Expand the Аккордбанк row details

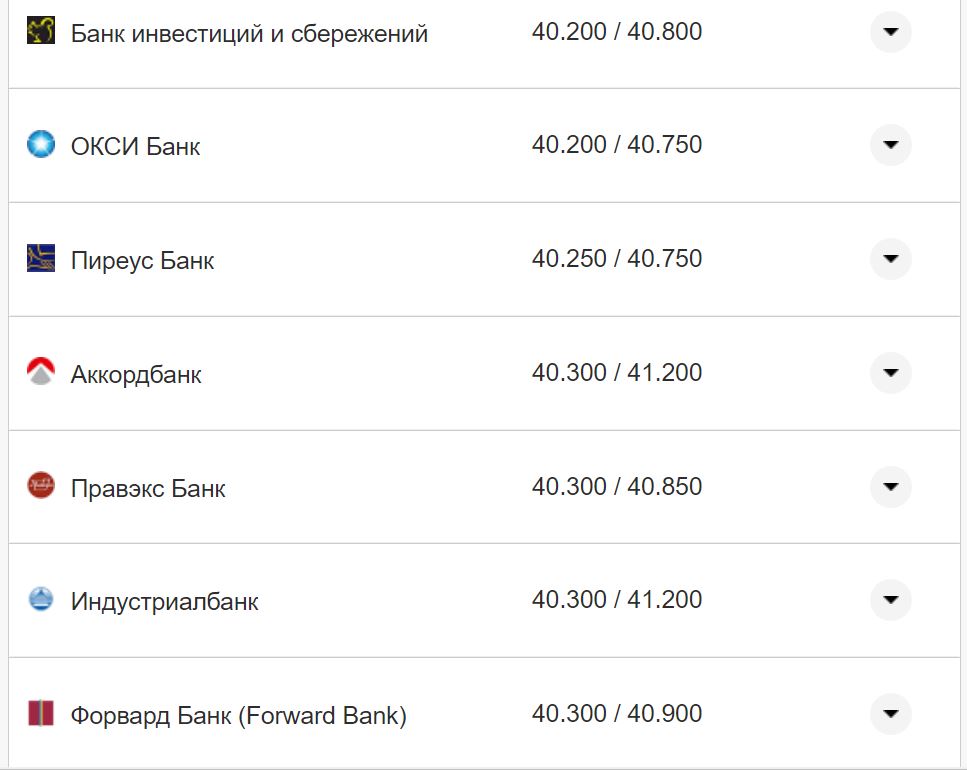[x=889, y=372]
